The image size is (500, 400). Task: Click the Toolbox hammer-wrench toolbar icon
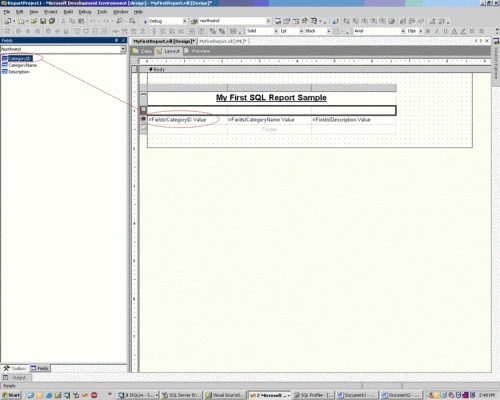click(305, 21)
